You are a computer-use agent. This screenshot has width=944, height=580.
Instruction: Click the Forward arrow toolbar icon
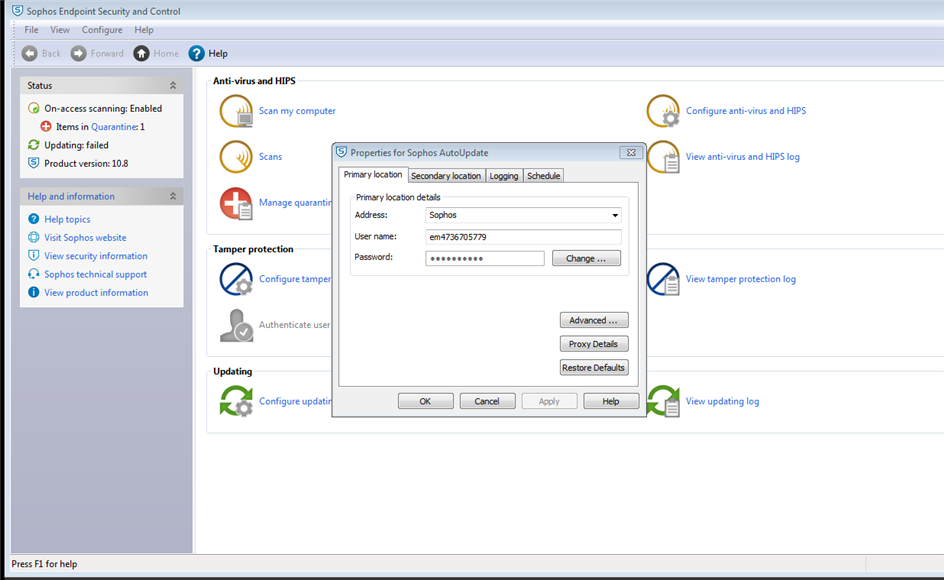(x=78, y=54)
